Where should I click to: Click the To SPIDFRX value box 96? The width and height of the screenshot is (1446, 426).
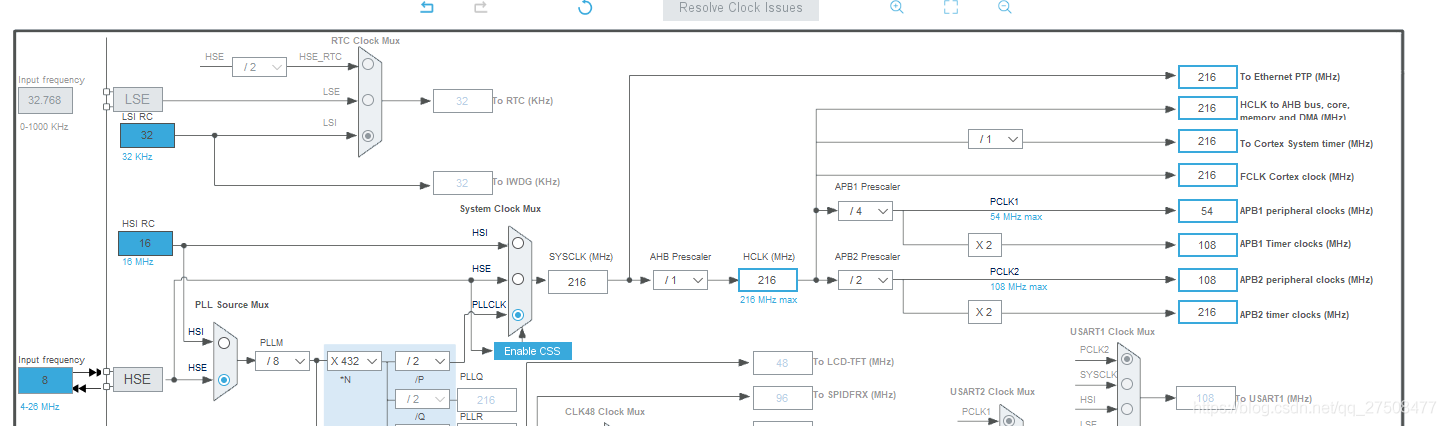[x=782, y=397]
